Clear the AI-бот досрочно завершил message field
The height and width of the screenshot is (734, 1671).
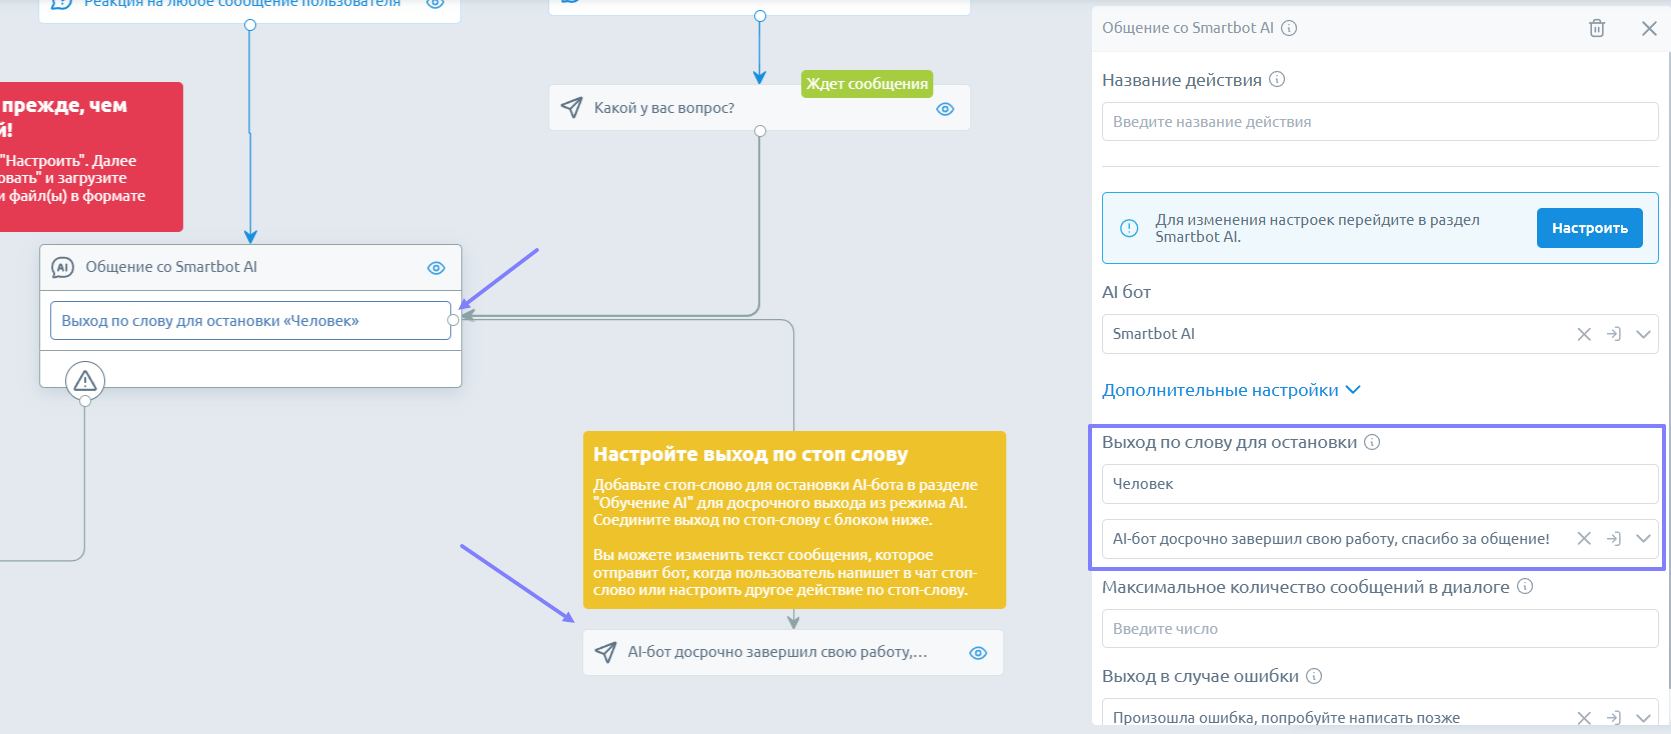click(1584, 539)
